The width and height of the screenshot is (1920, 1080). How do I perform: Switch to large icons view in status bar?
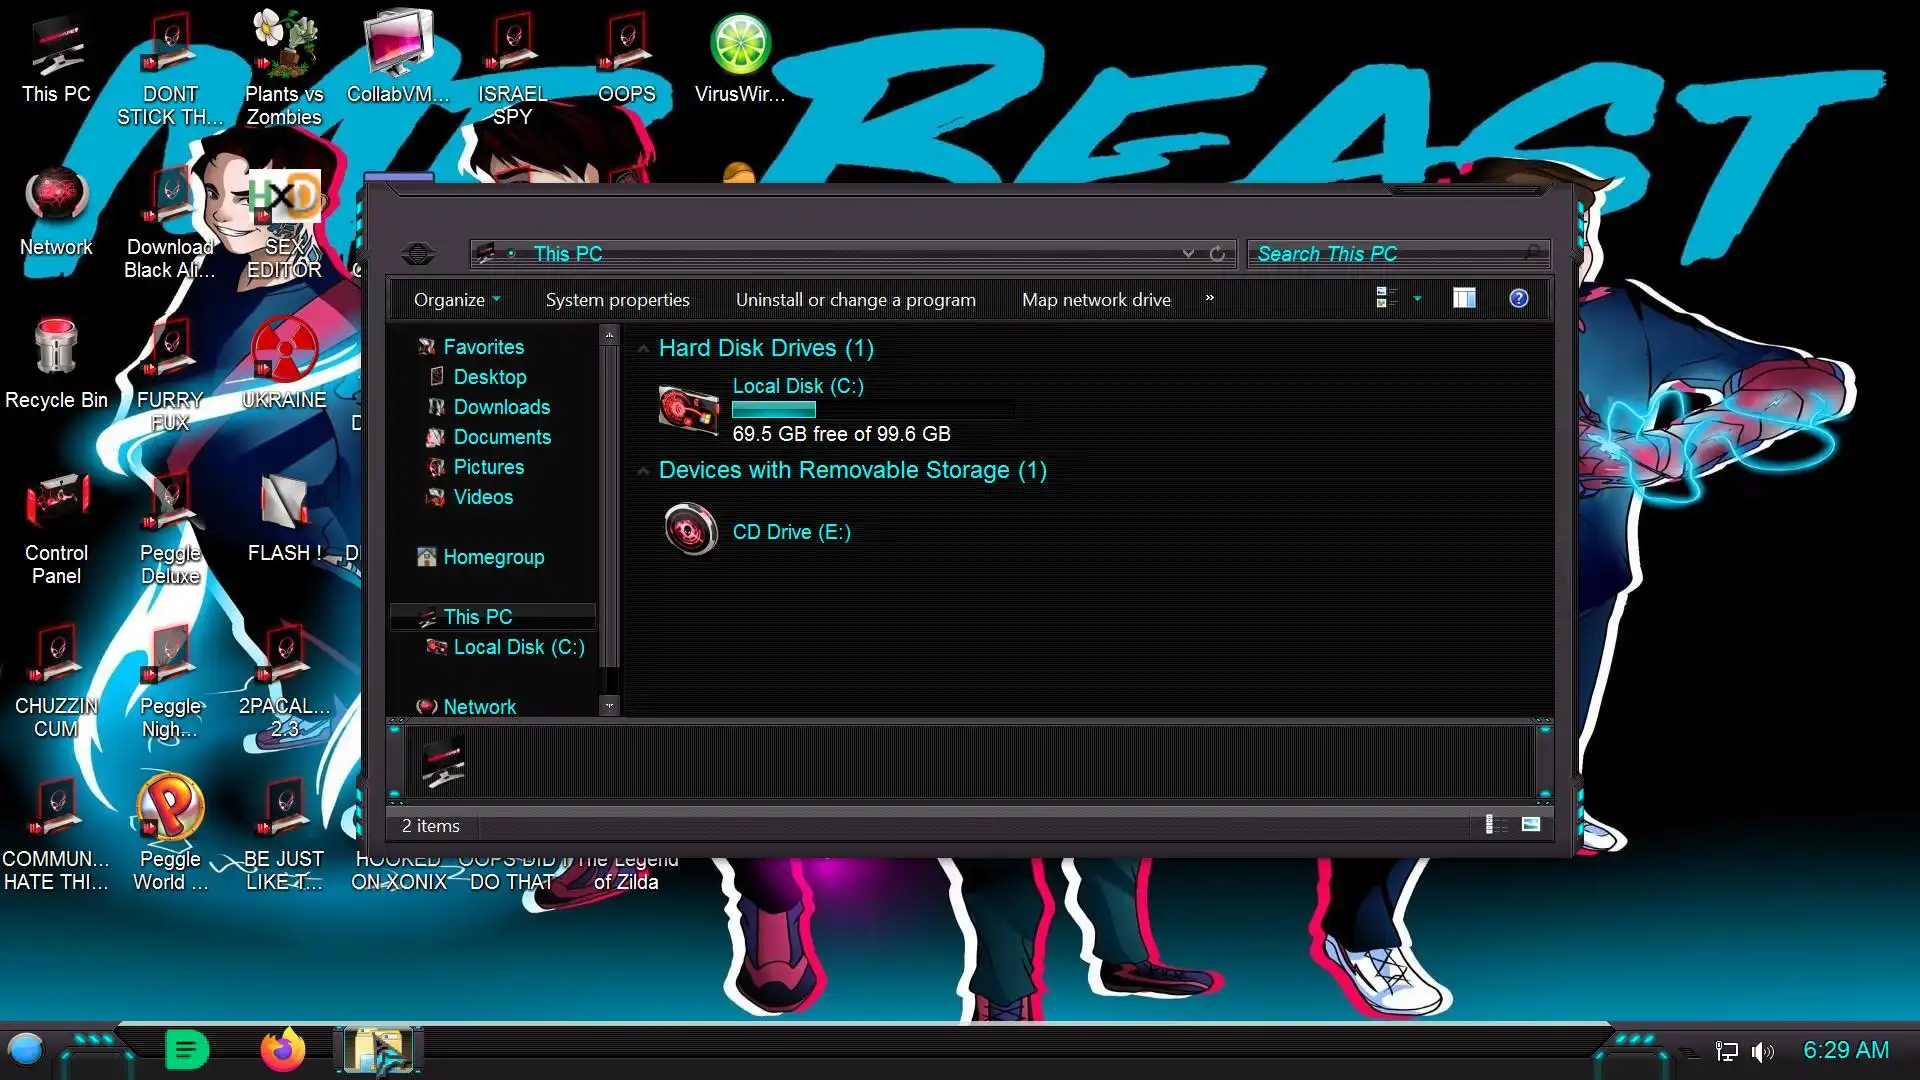[x=1530, y=825]
